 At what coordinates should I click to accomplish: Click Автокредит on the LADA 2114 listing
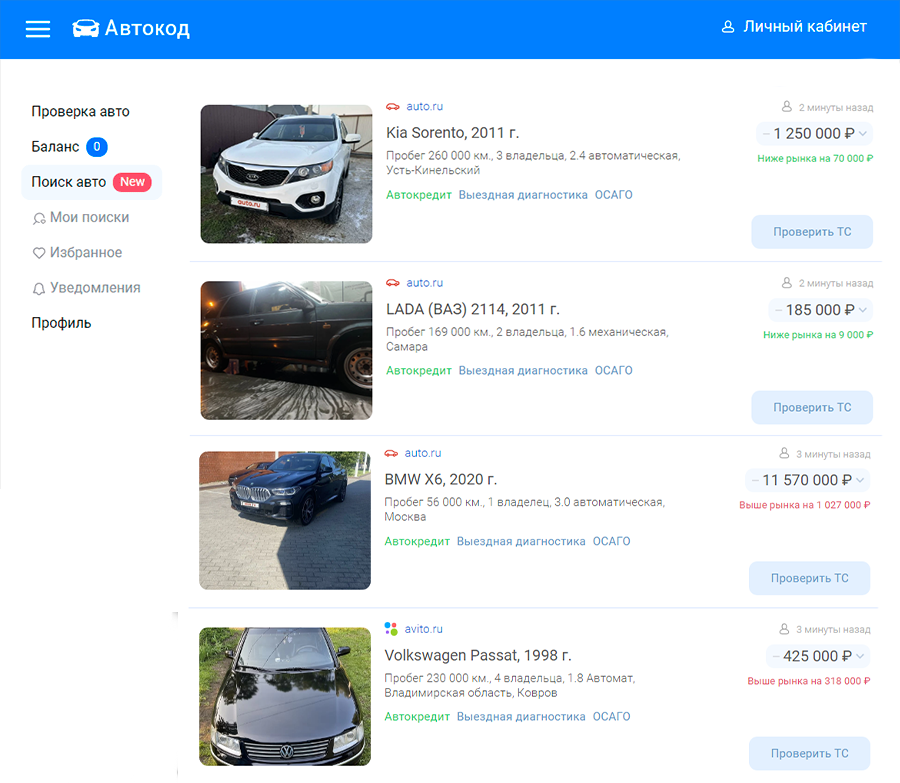click(419, 371)
